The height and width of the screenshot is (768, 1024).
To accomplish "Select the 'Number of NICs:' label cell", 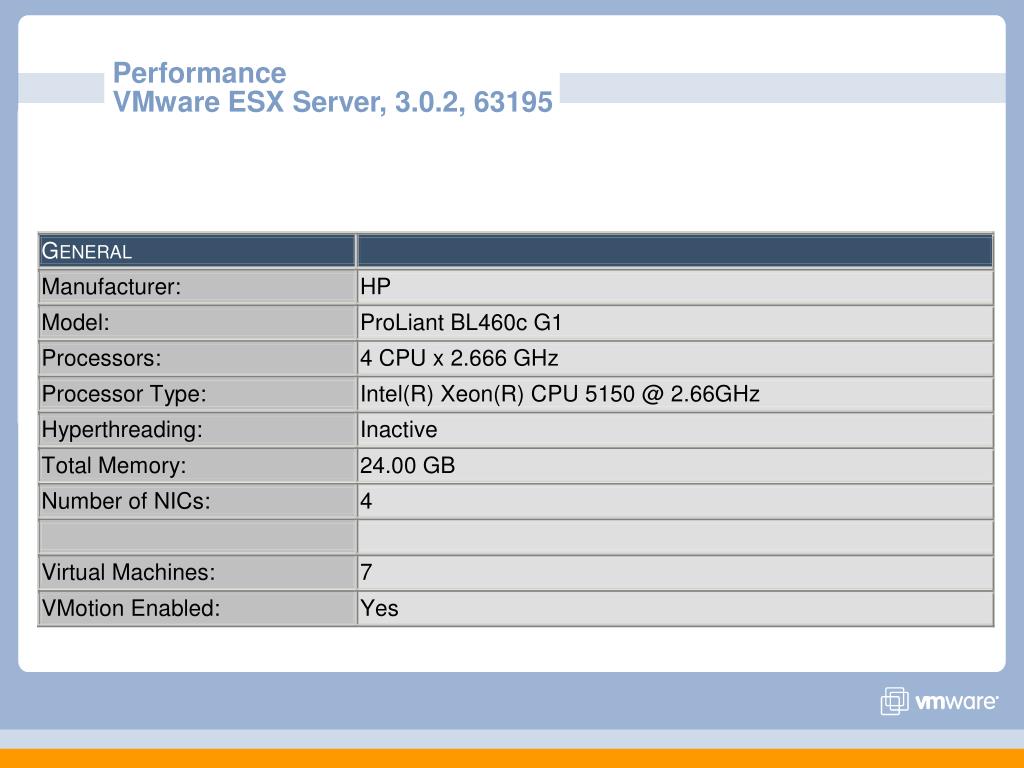I will click(197, 501).
